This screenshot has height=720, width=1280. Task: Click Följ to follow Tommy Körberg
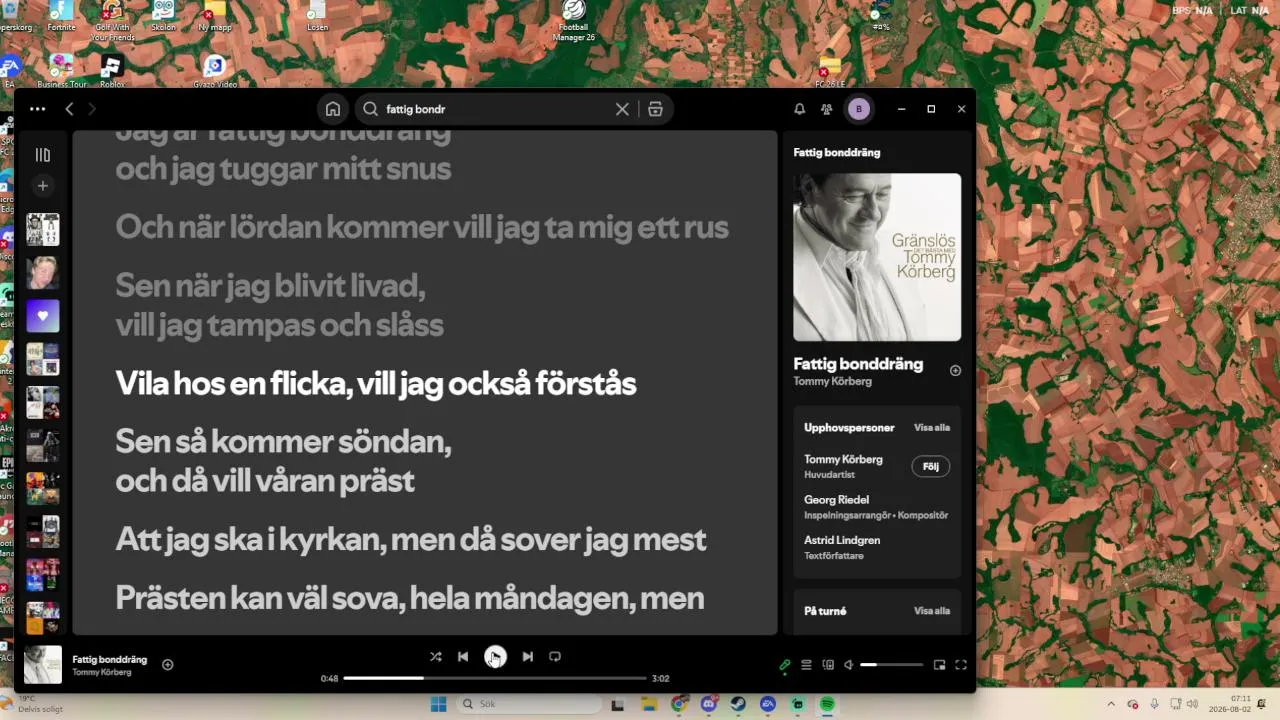coord(931,467)
